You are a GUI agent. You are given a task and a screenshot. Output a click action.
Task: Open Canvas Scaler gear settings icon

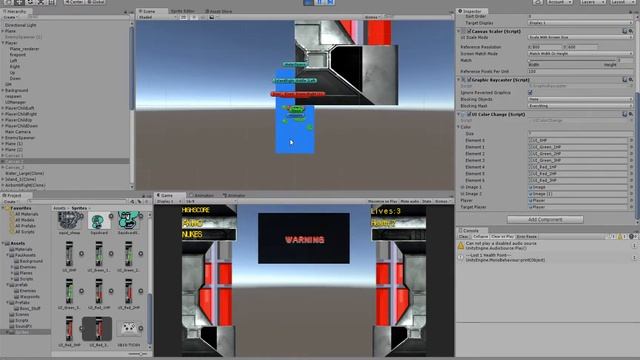631,31
